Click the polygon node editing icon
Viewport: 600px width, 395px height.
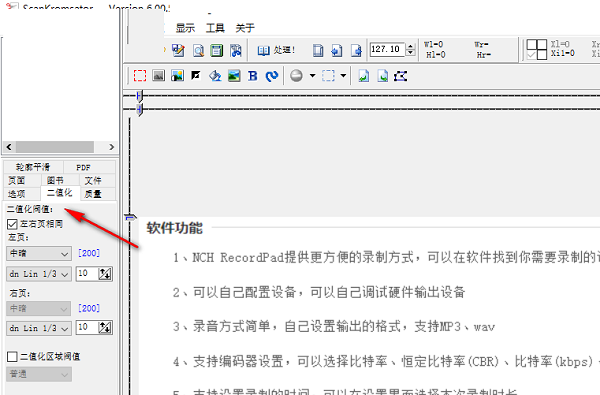click(x=401, y=76)
